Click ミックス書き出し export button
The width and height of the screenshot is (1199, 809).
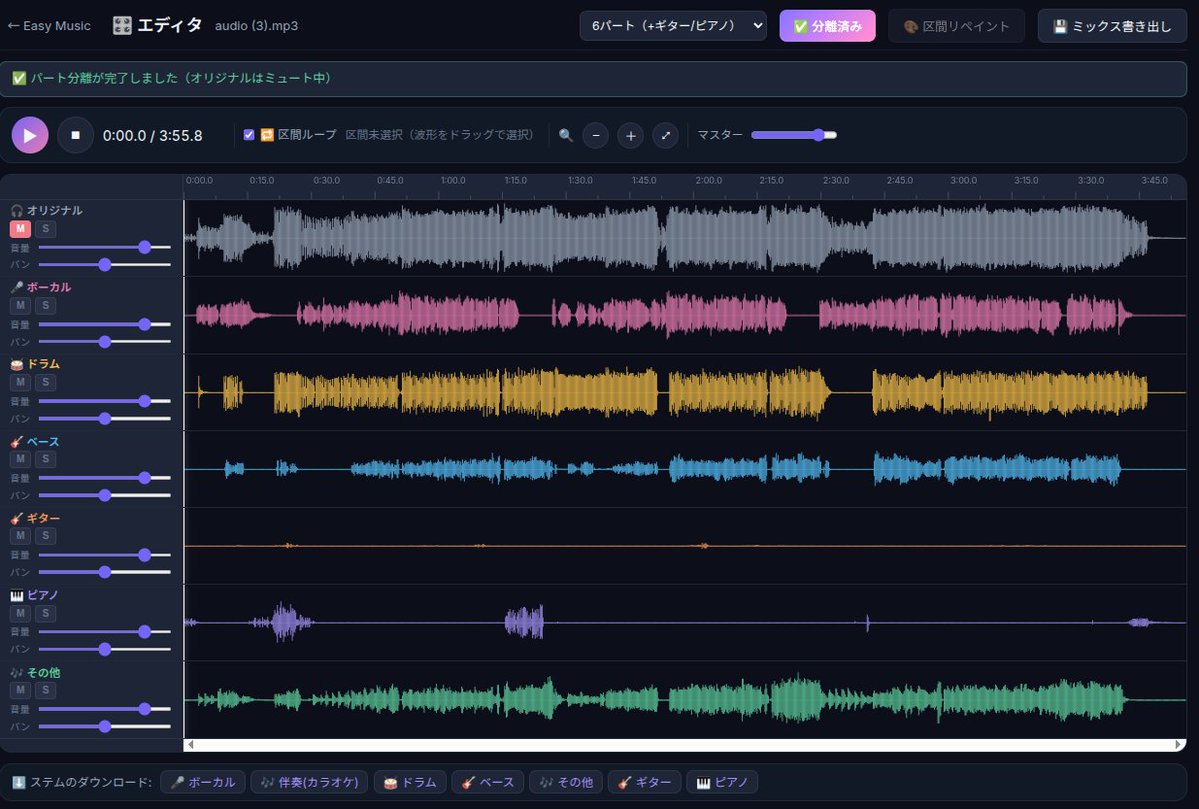click(x=1112, y=26)
